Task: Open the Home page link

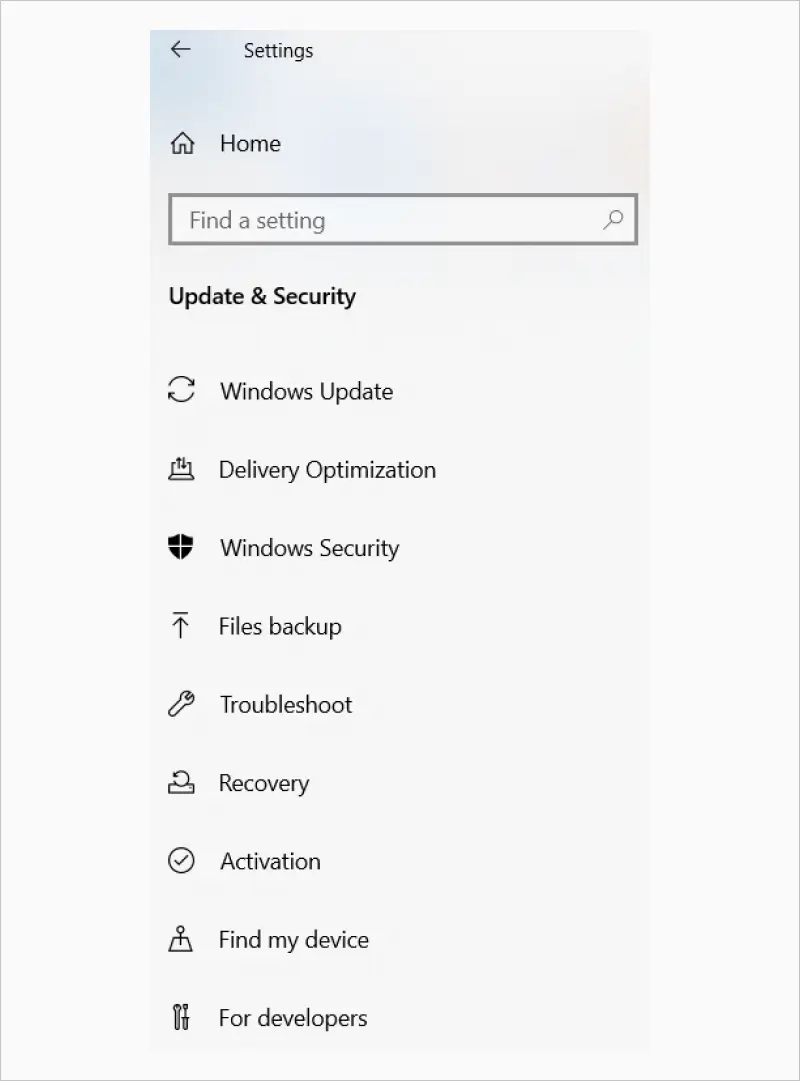Action: [250, 143]
